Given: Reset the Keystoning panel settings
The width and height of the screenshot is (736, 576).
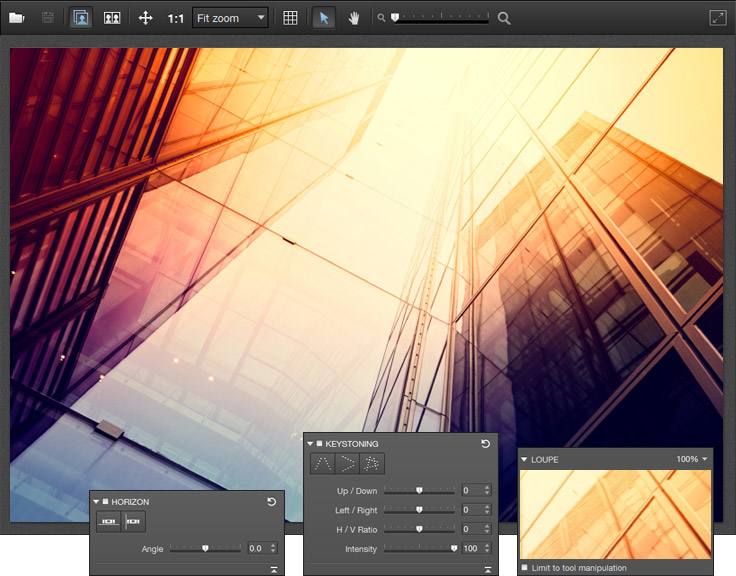Looking at the screenshot, I should pyautogui.click(x=486, y=443).
